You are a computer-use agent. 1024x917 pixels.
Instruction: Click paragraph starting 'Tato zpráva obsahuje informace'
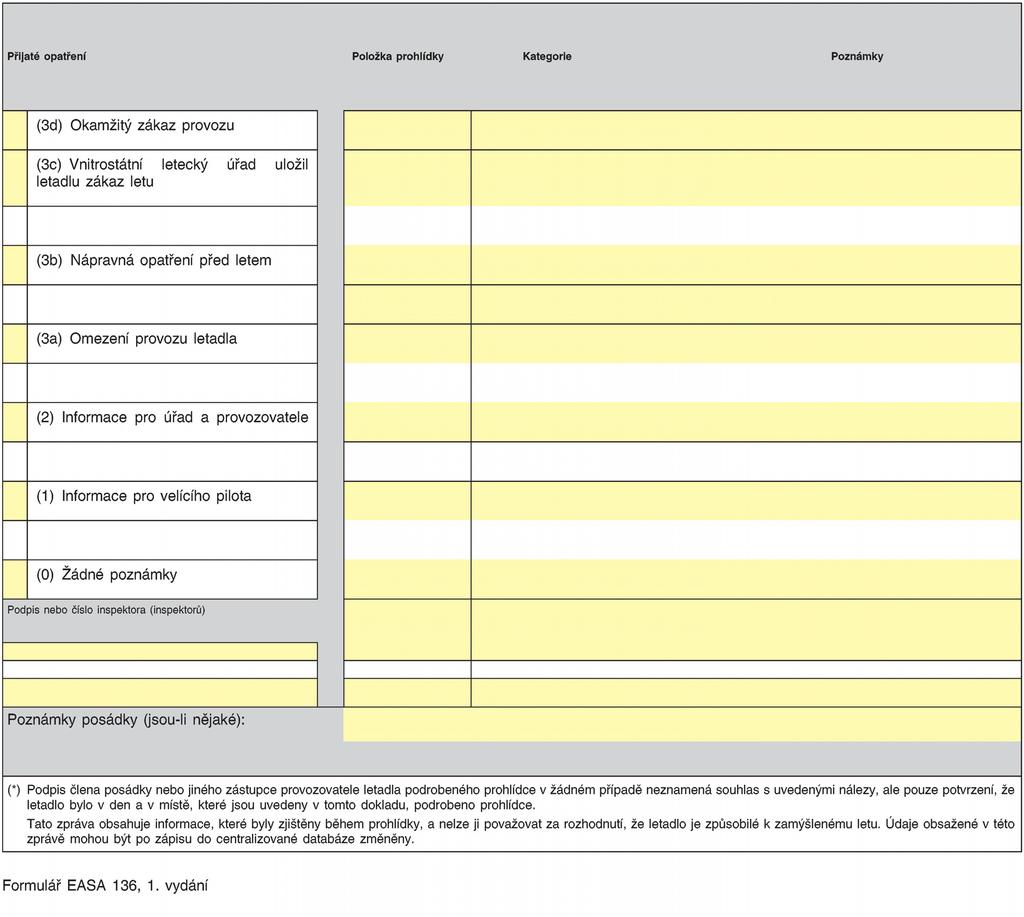pyautogui.click(x=520, y=831)
